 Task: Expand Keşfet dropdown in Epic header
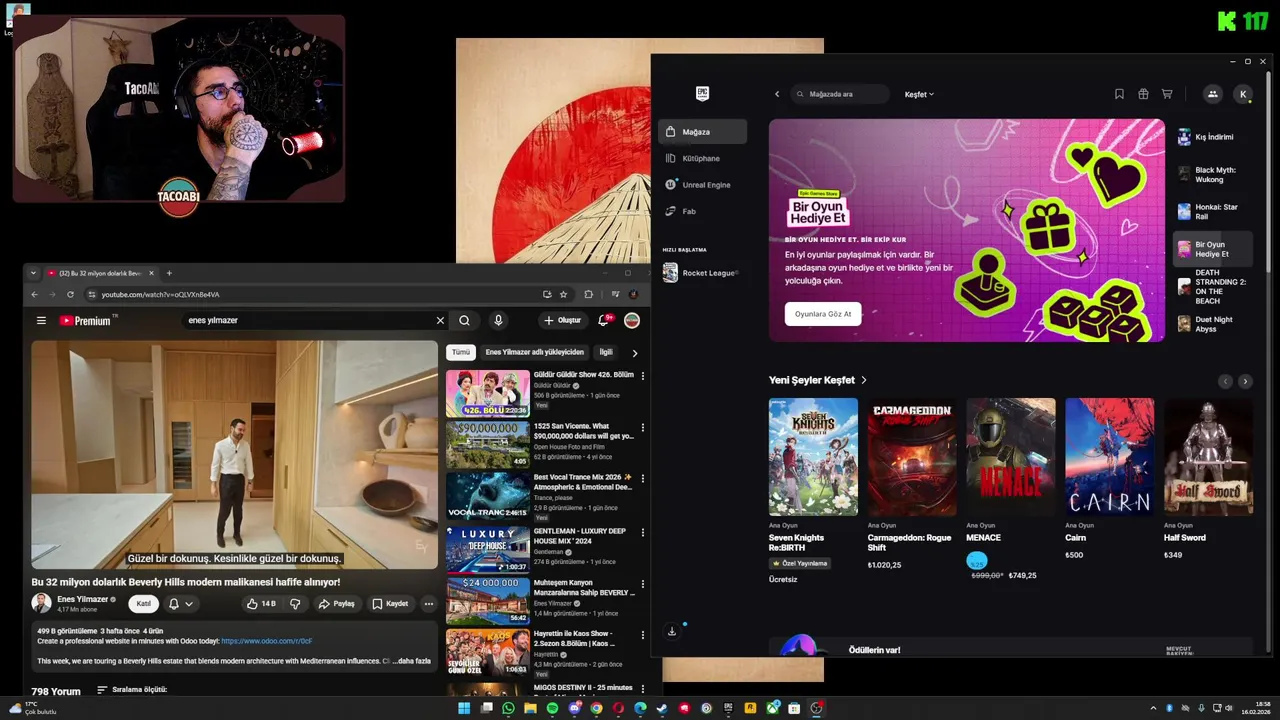point(919,94)
